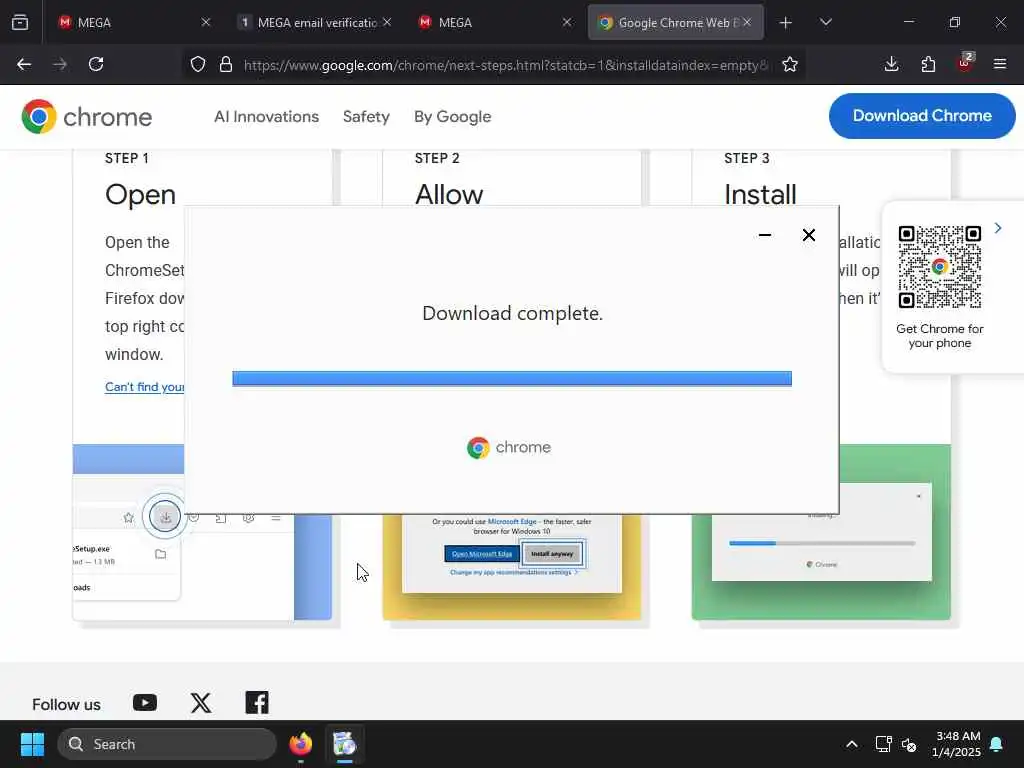
Task: Click the Get Chrome for your phone QR code
Action: [x=940, y=267]
